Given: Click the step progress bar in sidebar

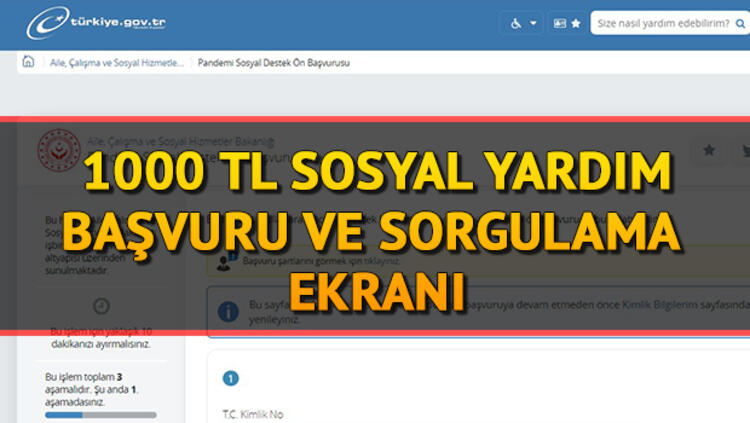Looking at the screenshot, I should [100, 413].
